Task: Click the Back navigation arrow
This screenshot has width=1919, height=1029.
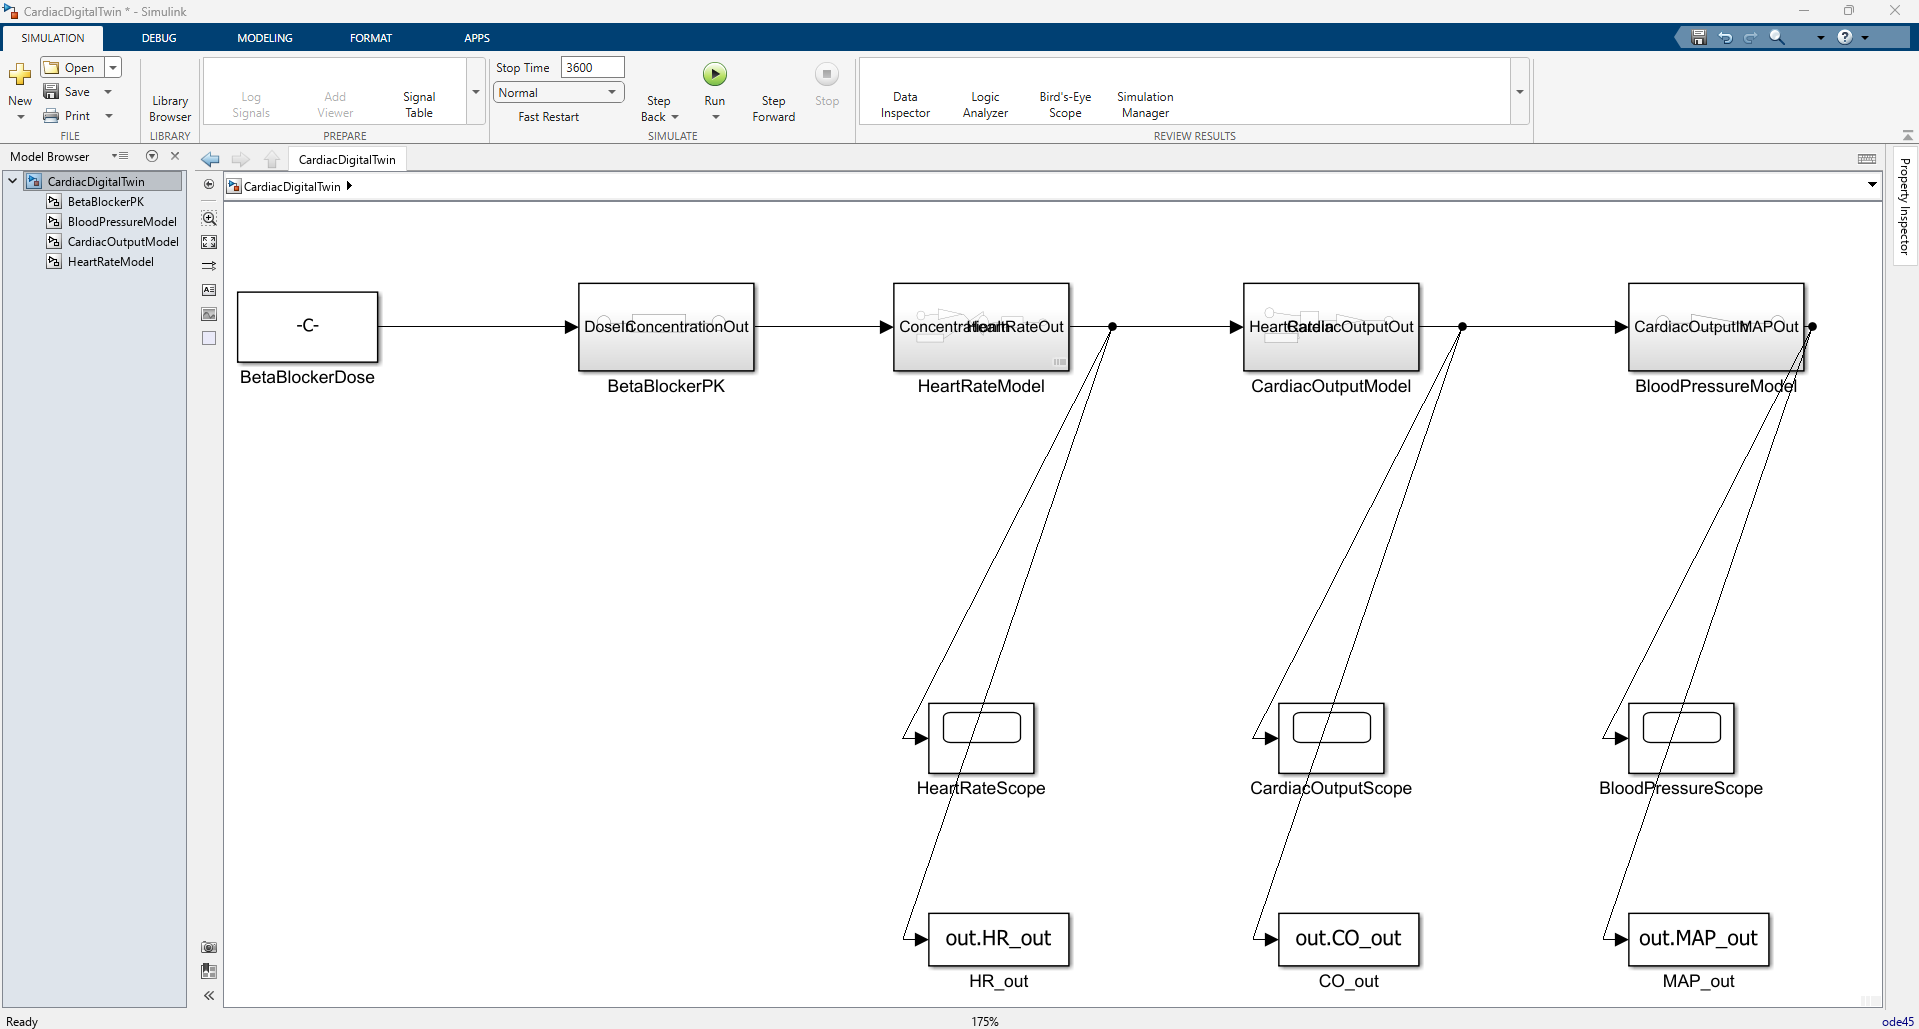Action: point(210,159)
